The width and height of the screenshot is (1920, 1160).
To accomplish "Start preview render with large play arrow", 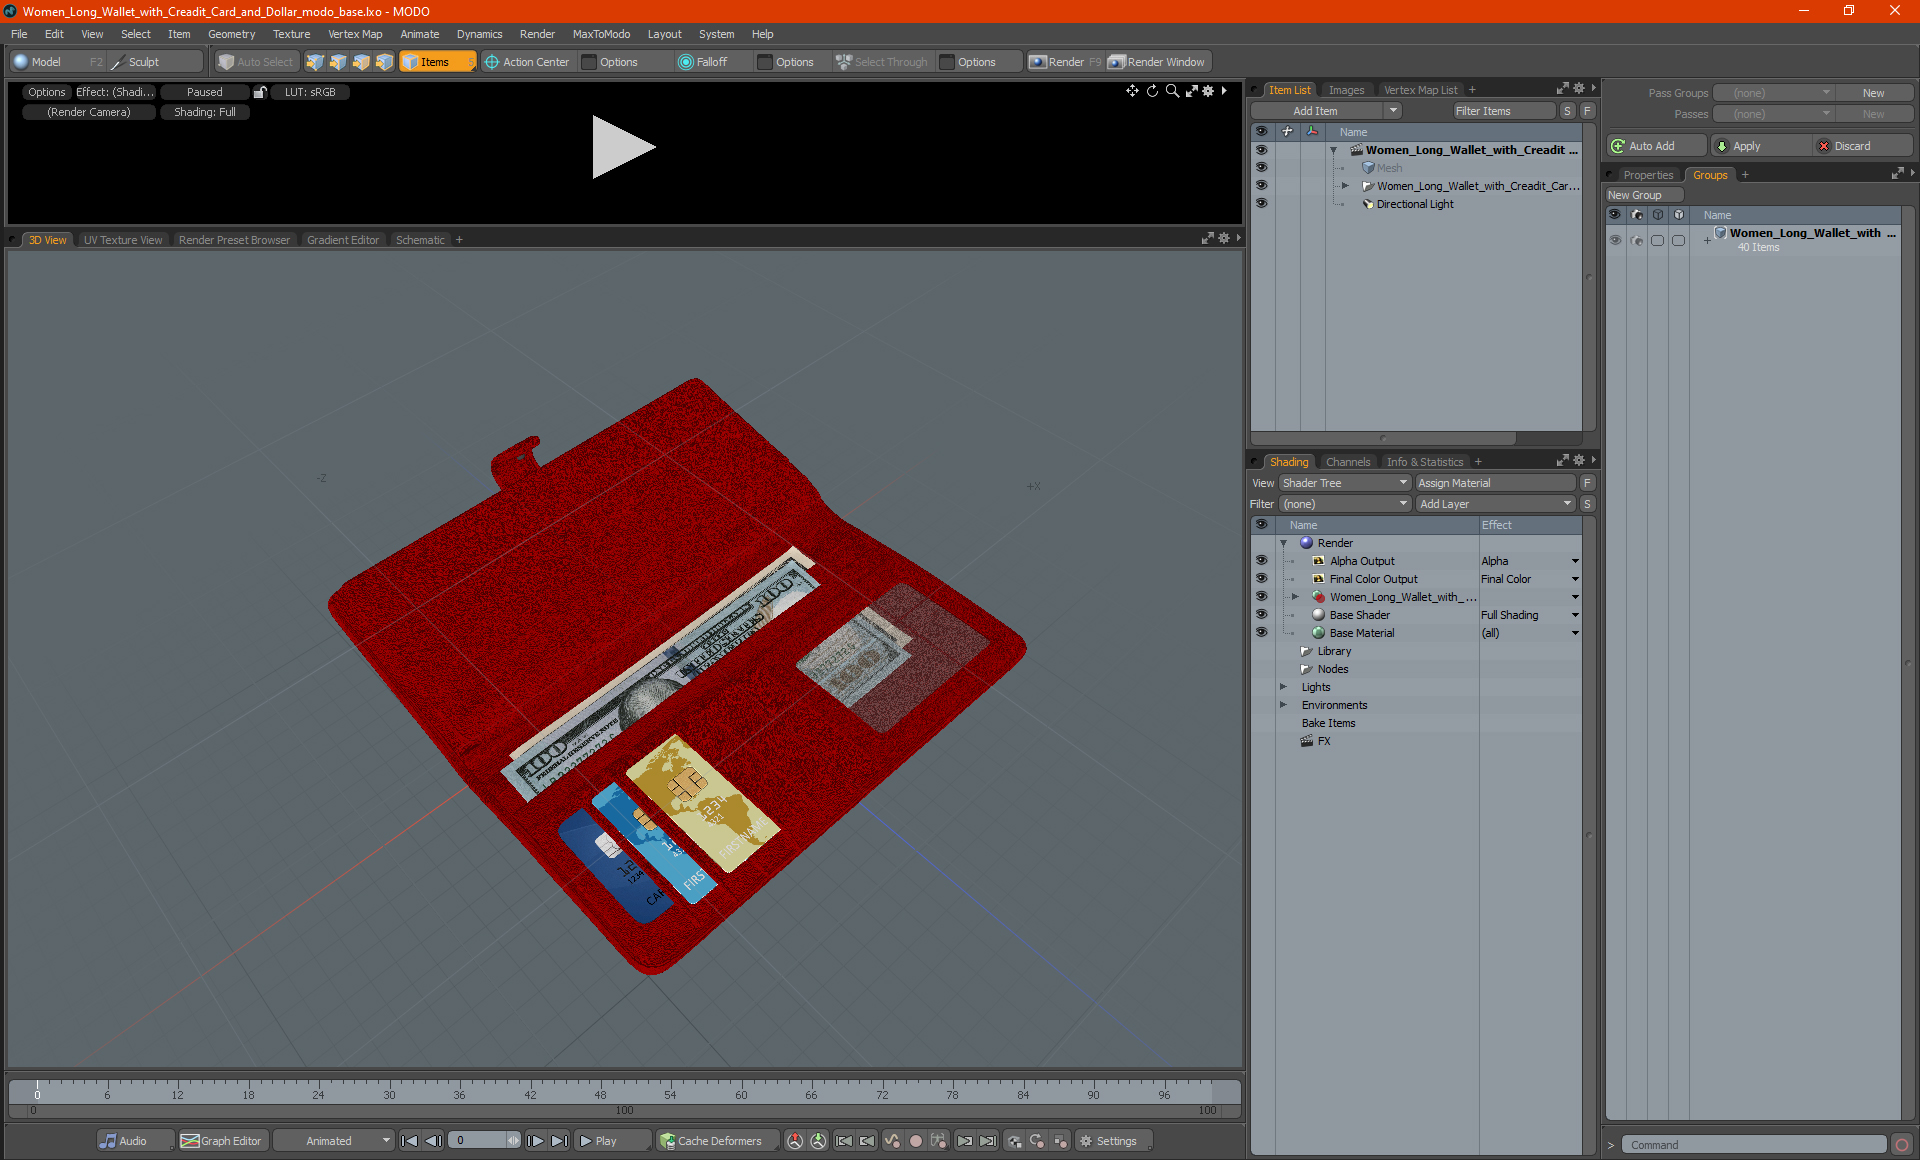I will tap(622, 147).
